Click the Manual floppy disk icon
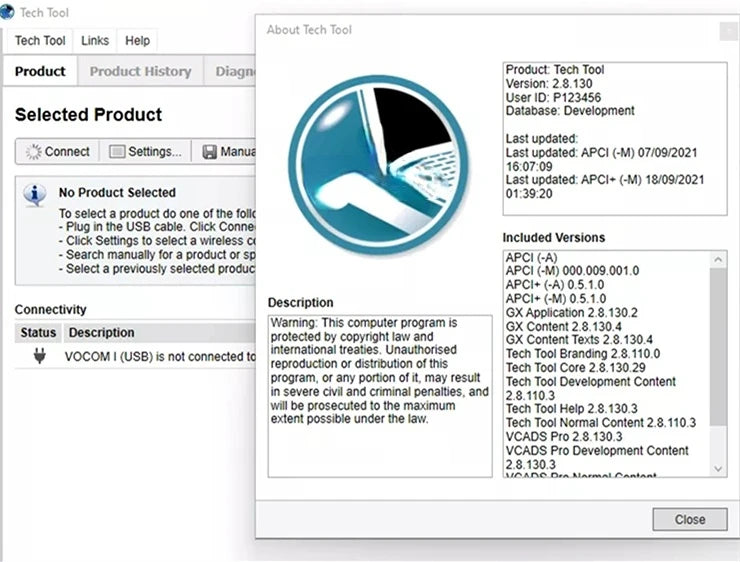The height and width of the screenshot is (562, 740). point(210,151)
